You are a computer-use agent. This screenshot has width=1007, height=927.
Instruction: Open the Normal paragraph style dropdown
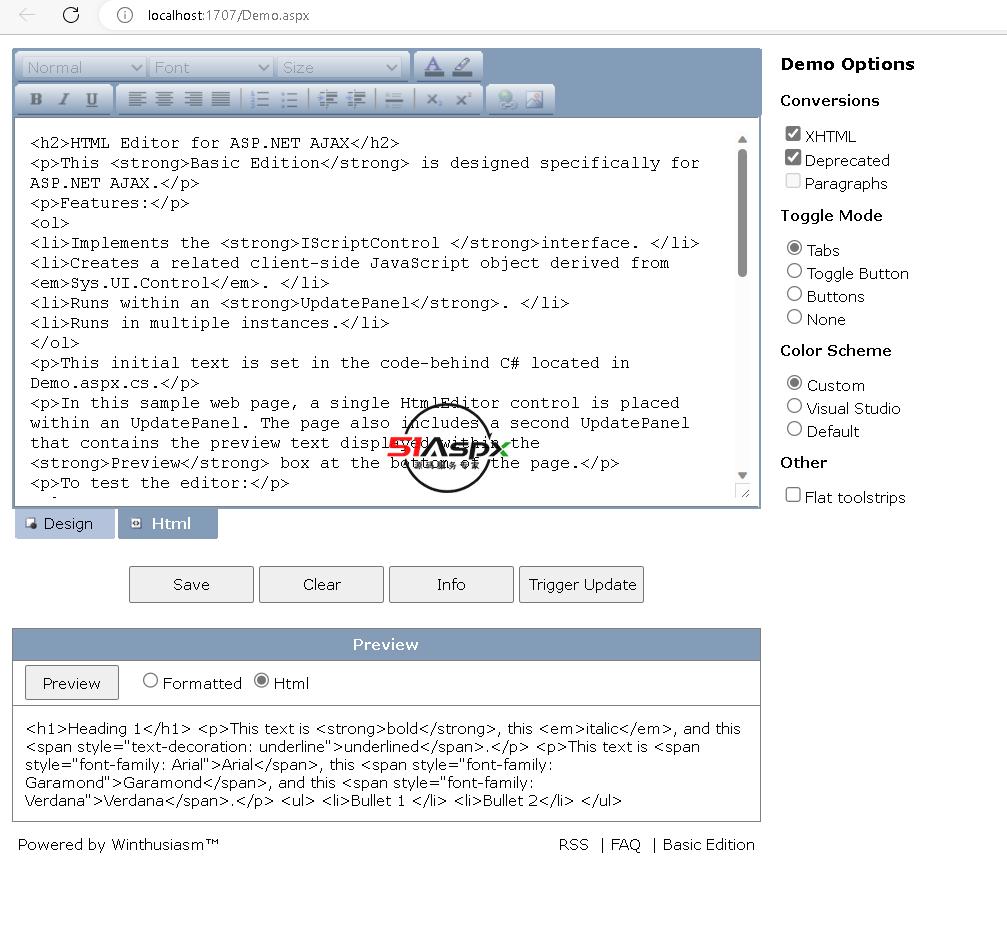point(83,67)
